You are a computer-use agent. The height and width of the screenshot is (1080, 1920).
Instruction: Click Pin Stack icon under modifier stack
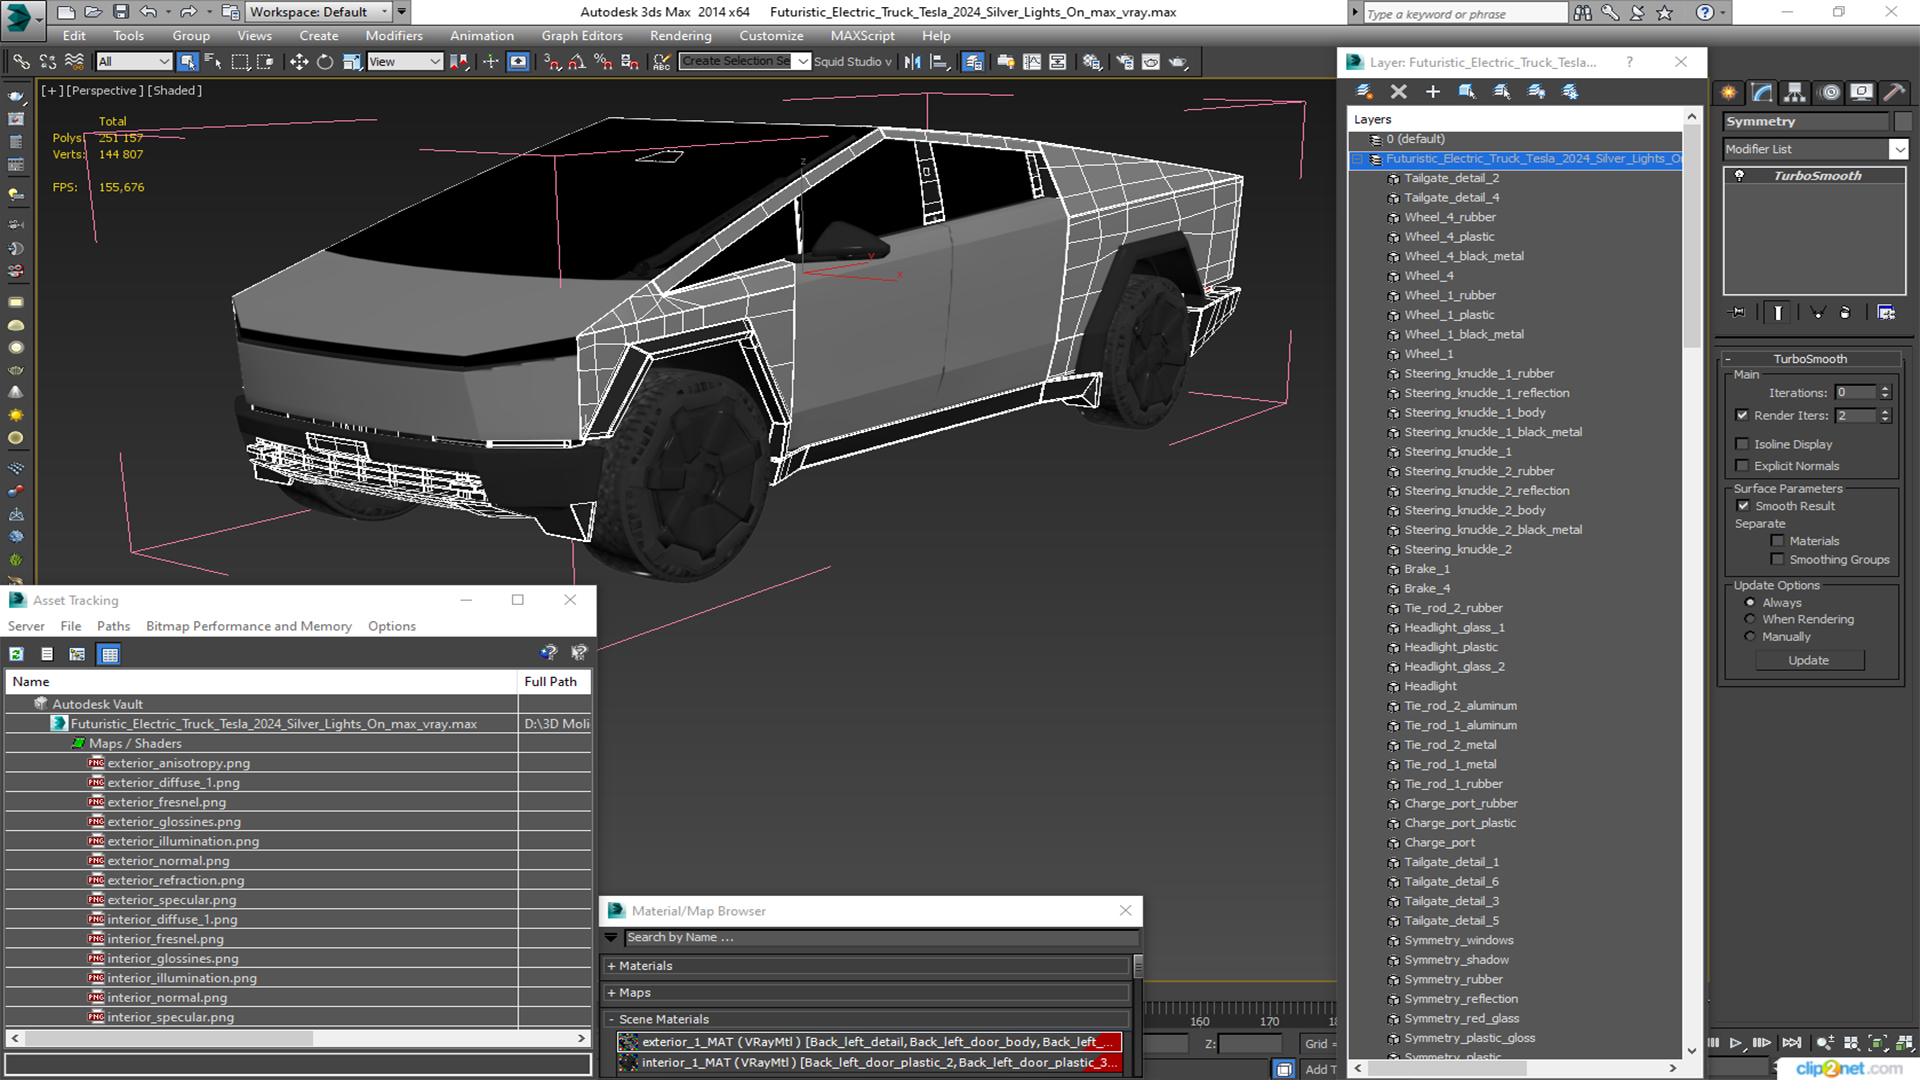(1738, 313)
